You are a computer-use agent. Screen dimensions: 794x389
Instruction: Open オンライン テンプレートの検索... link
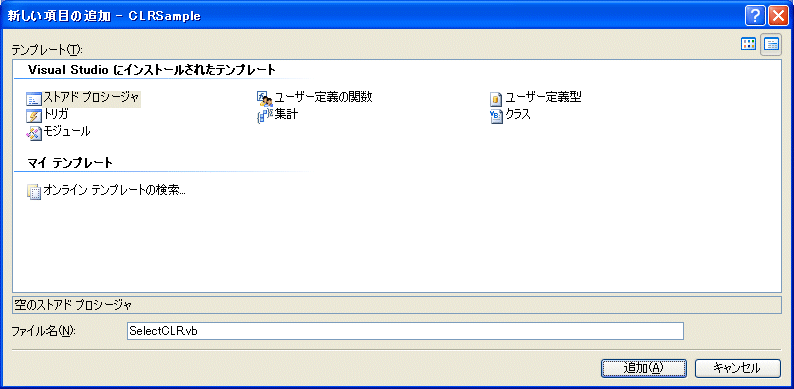(x=114, y=191)
